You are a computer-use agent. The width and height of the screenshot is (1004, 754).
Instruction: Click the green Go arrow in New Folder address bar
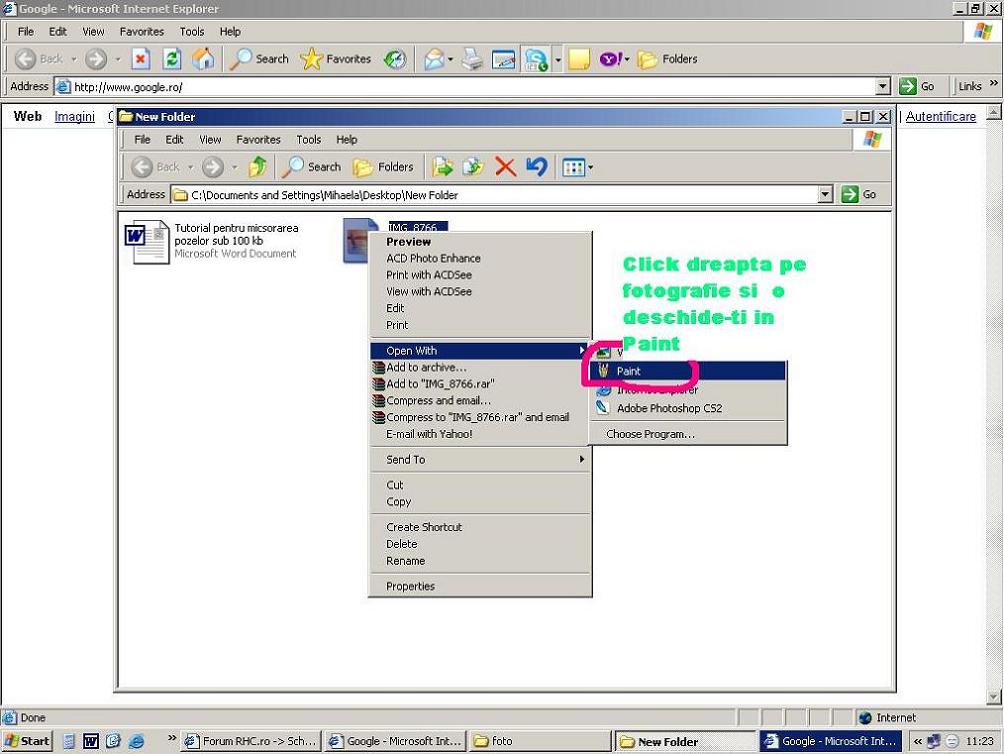[x=849, y=194]
